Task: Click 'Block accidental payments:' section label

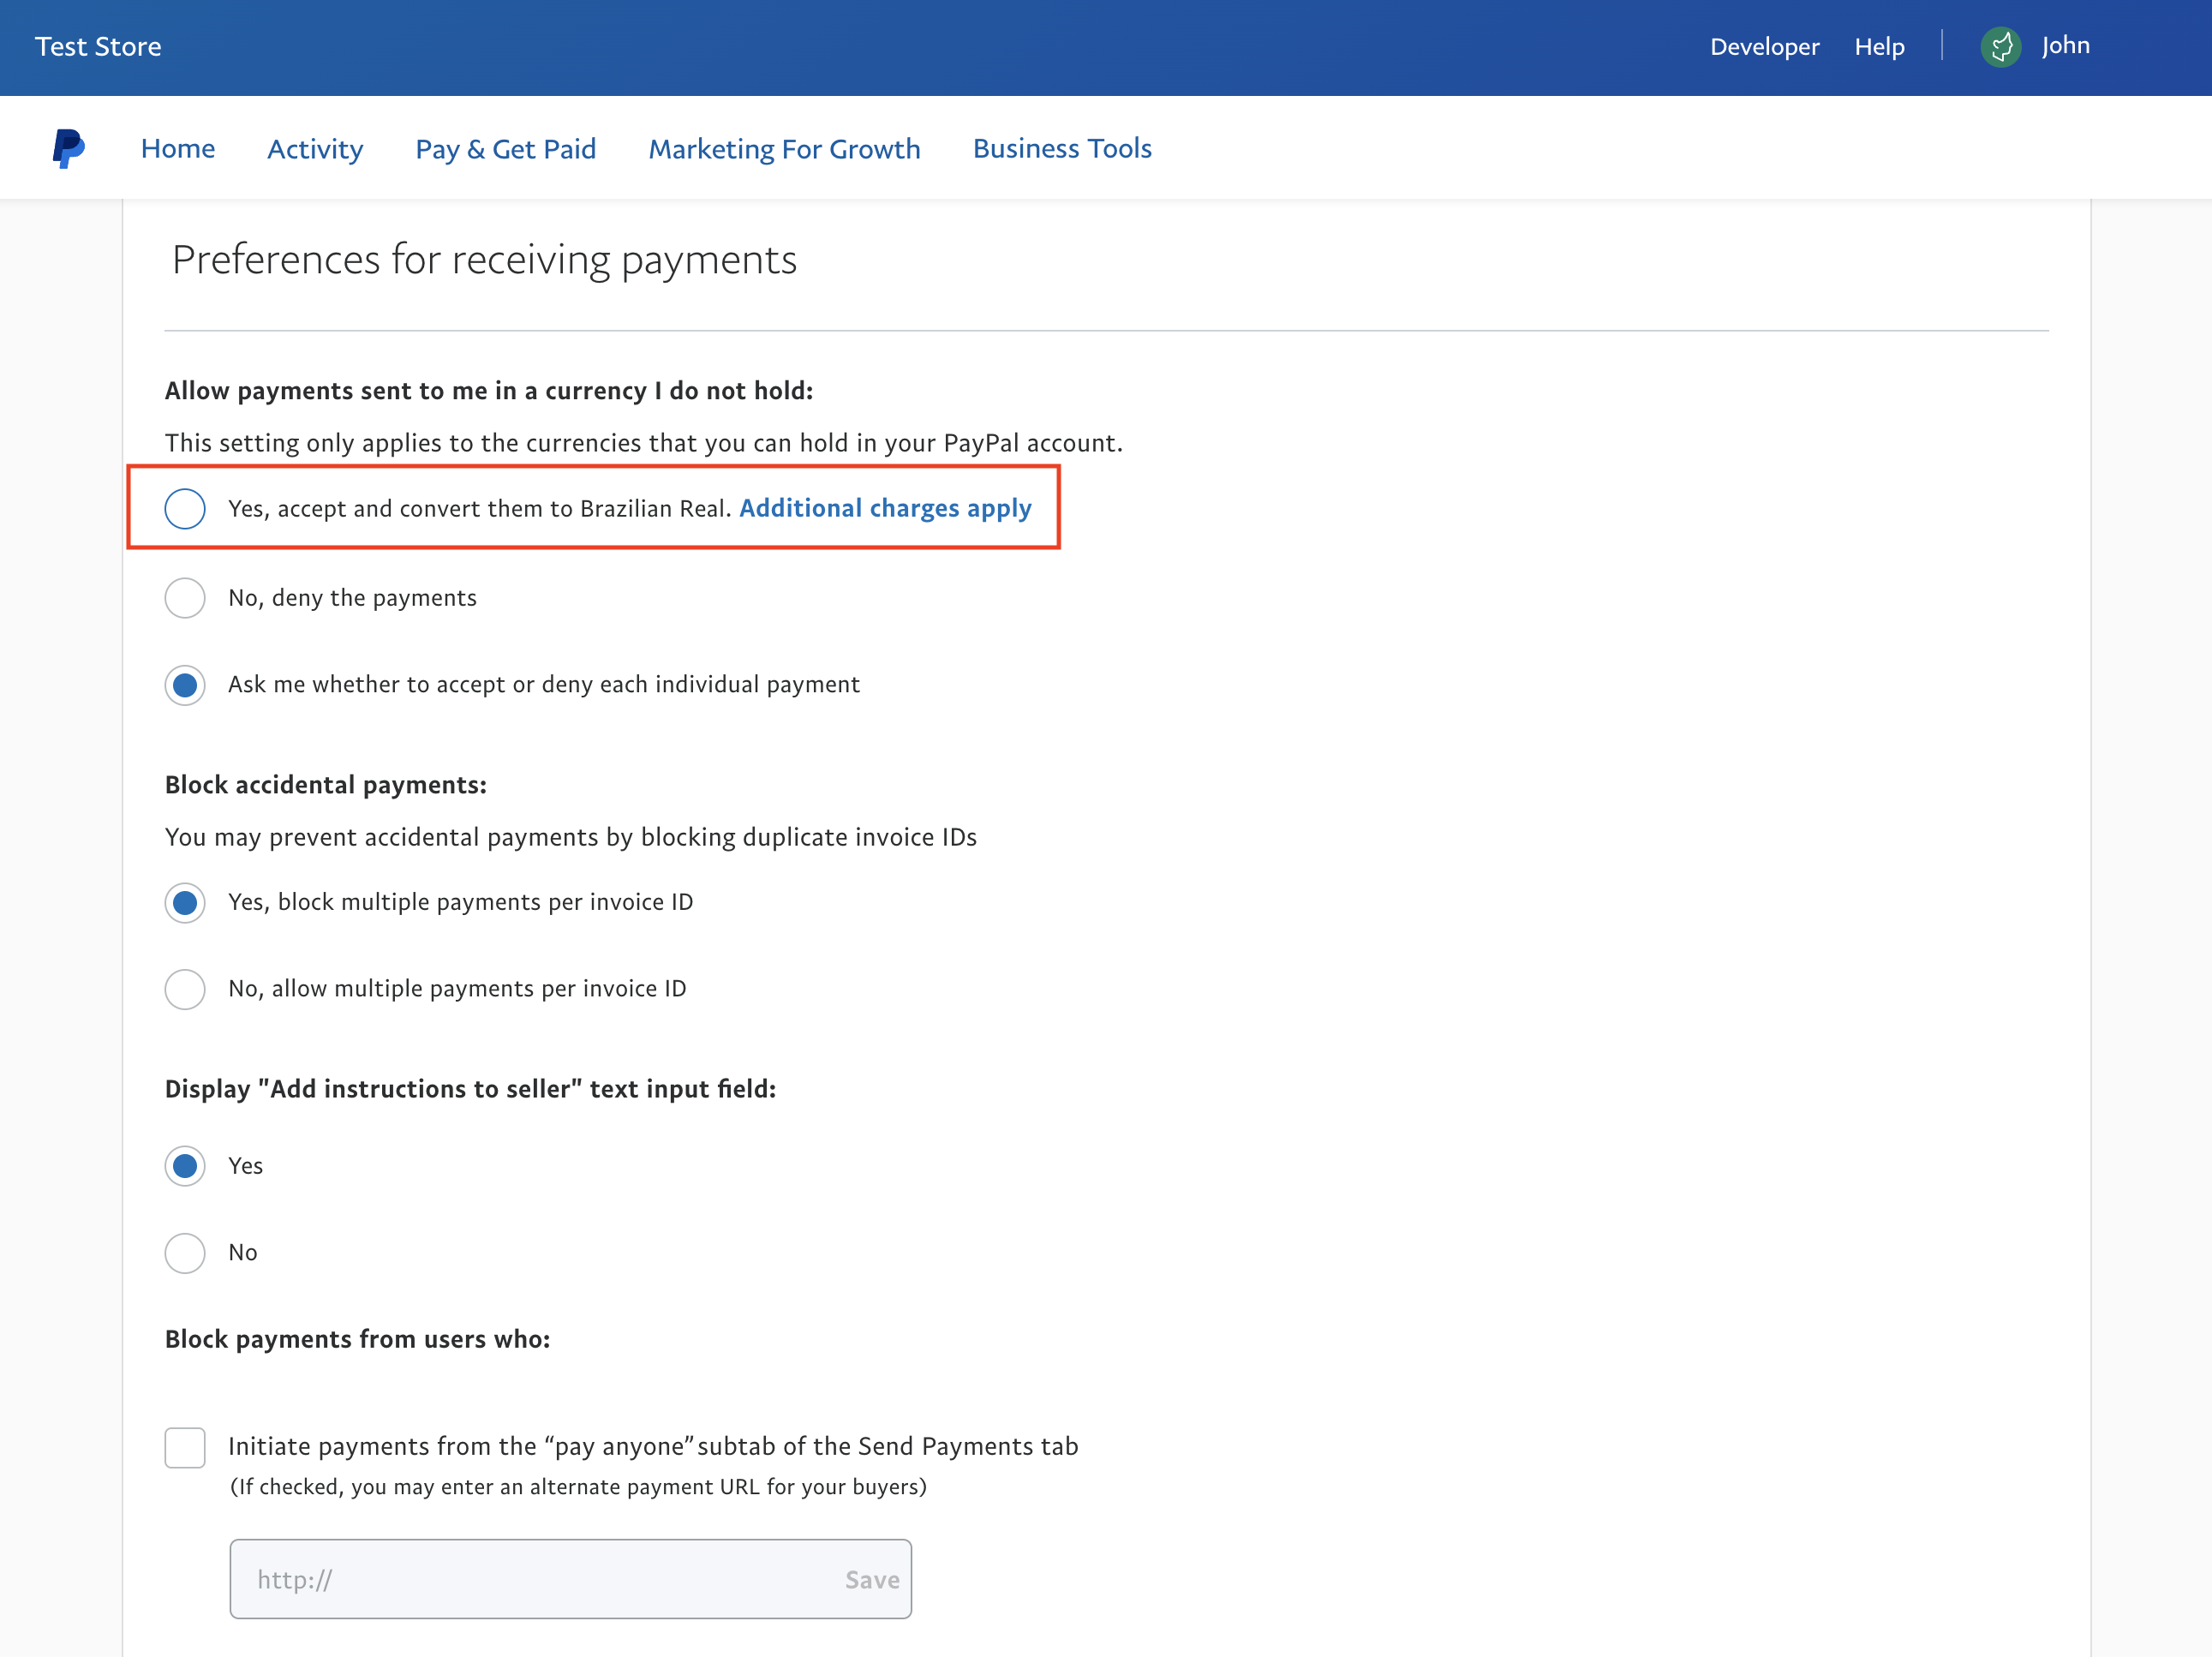Action: (326, 785)
